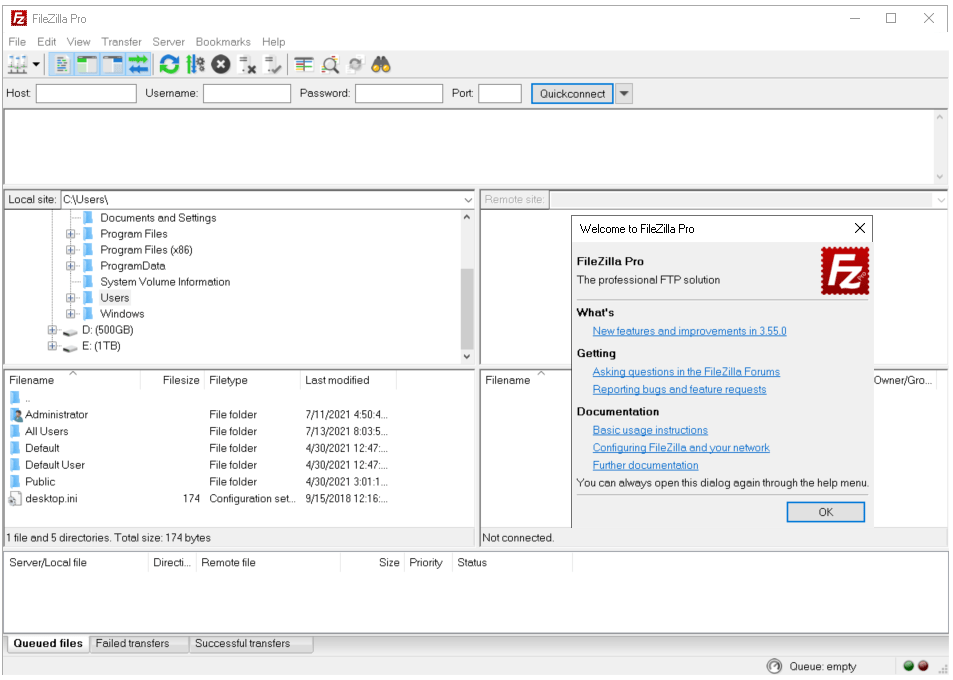This screenshot has width=953, height=680.
Task: Click the binoculars file search icon
Action: tap(381, 65)
